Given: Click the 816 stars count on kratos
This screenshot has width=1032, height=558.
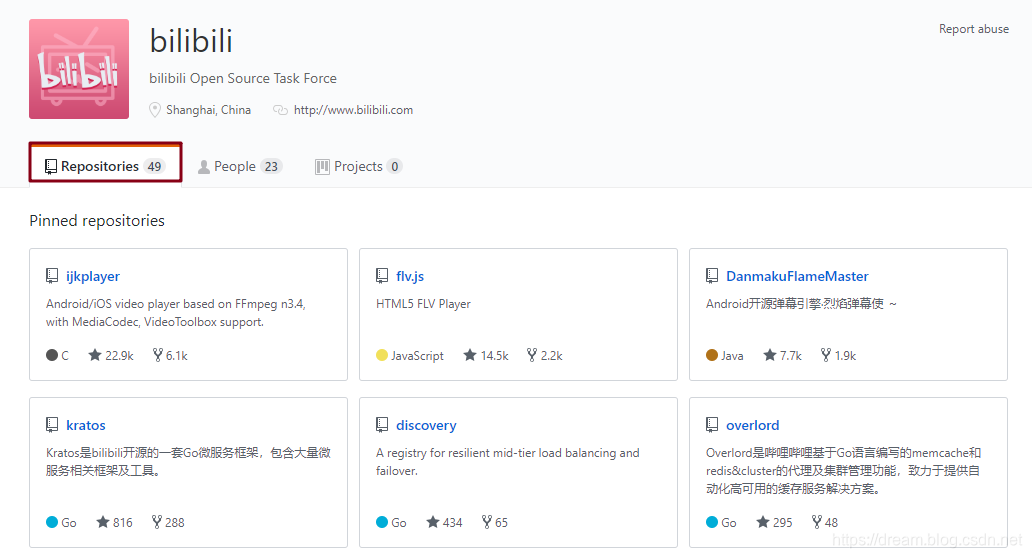Looking at the screenshot, I should [x=122, y=523].
